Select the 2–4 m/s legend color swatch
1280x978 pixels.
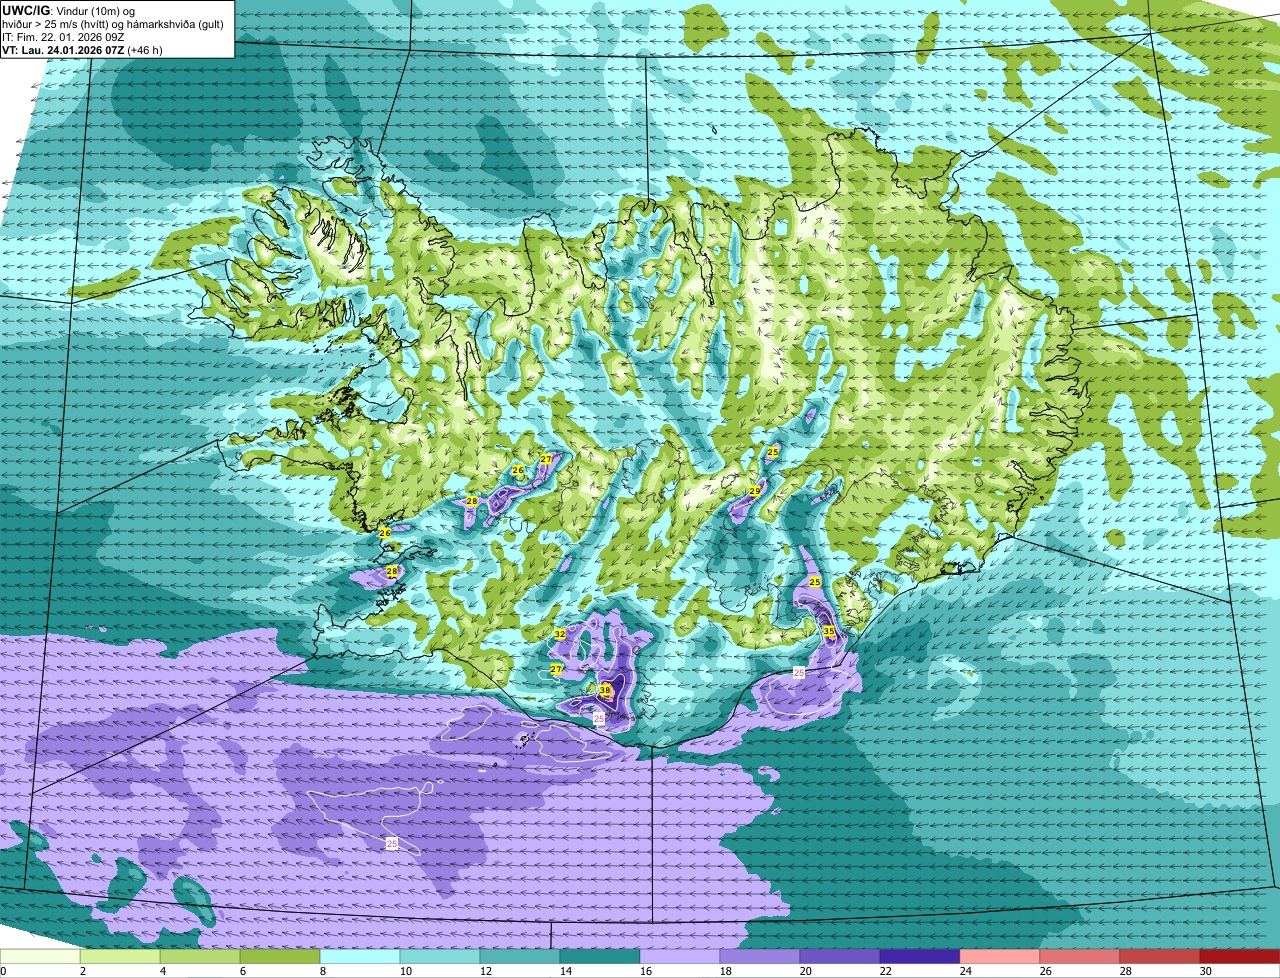point(120,957)
